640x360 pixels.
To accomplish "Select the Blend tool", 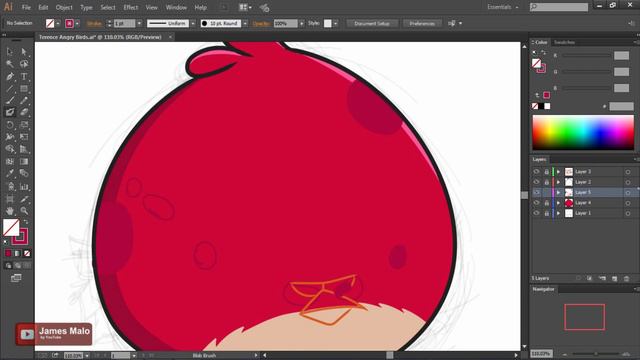I will coord(24,174).
